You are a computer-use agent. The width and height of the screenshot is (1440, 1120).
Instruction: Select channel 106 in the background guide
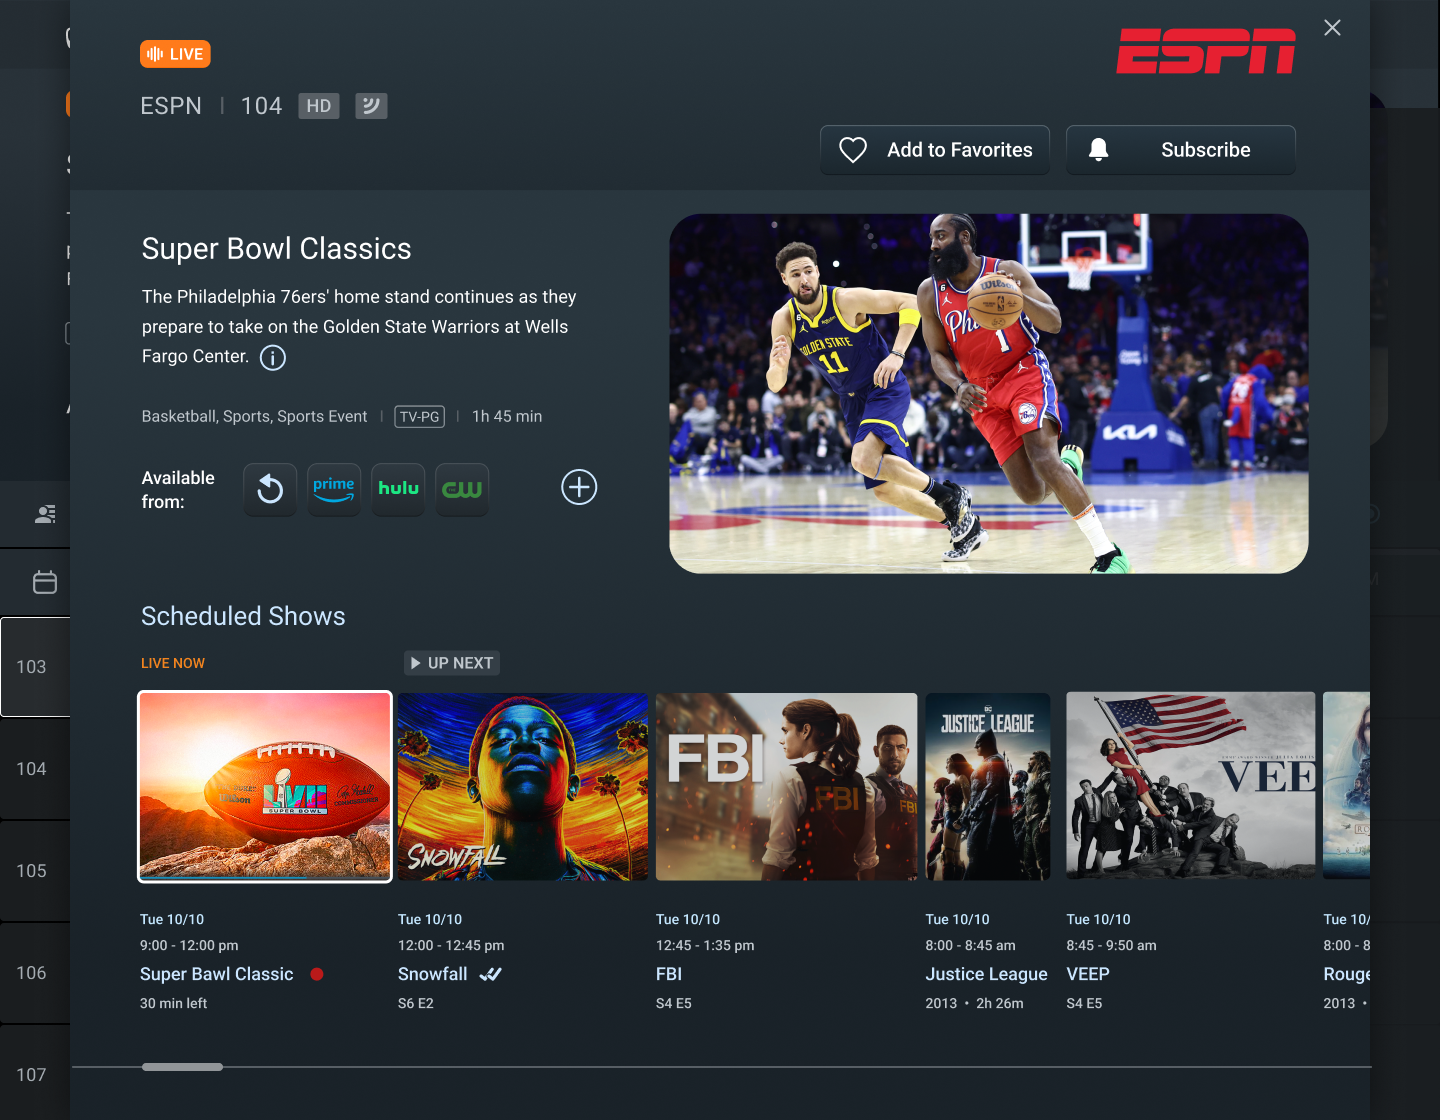pos(35,973)
